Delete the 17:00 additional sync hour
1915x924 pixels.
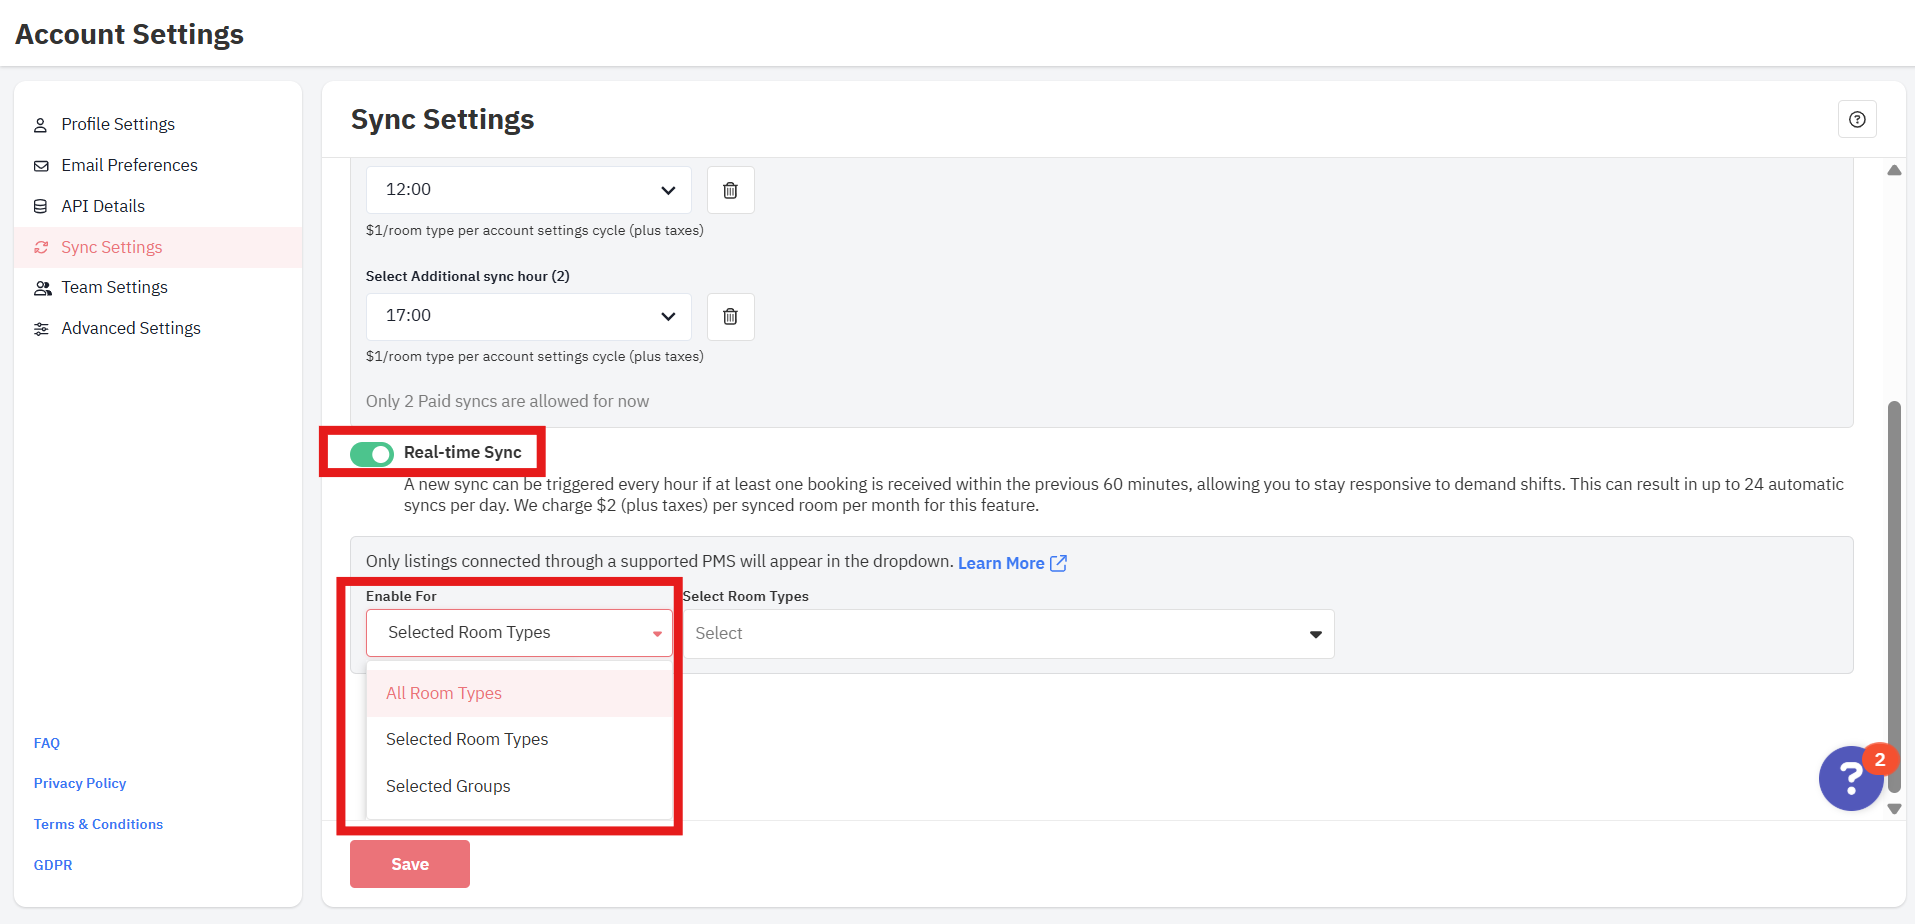pos(730,316)
